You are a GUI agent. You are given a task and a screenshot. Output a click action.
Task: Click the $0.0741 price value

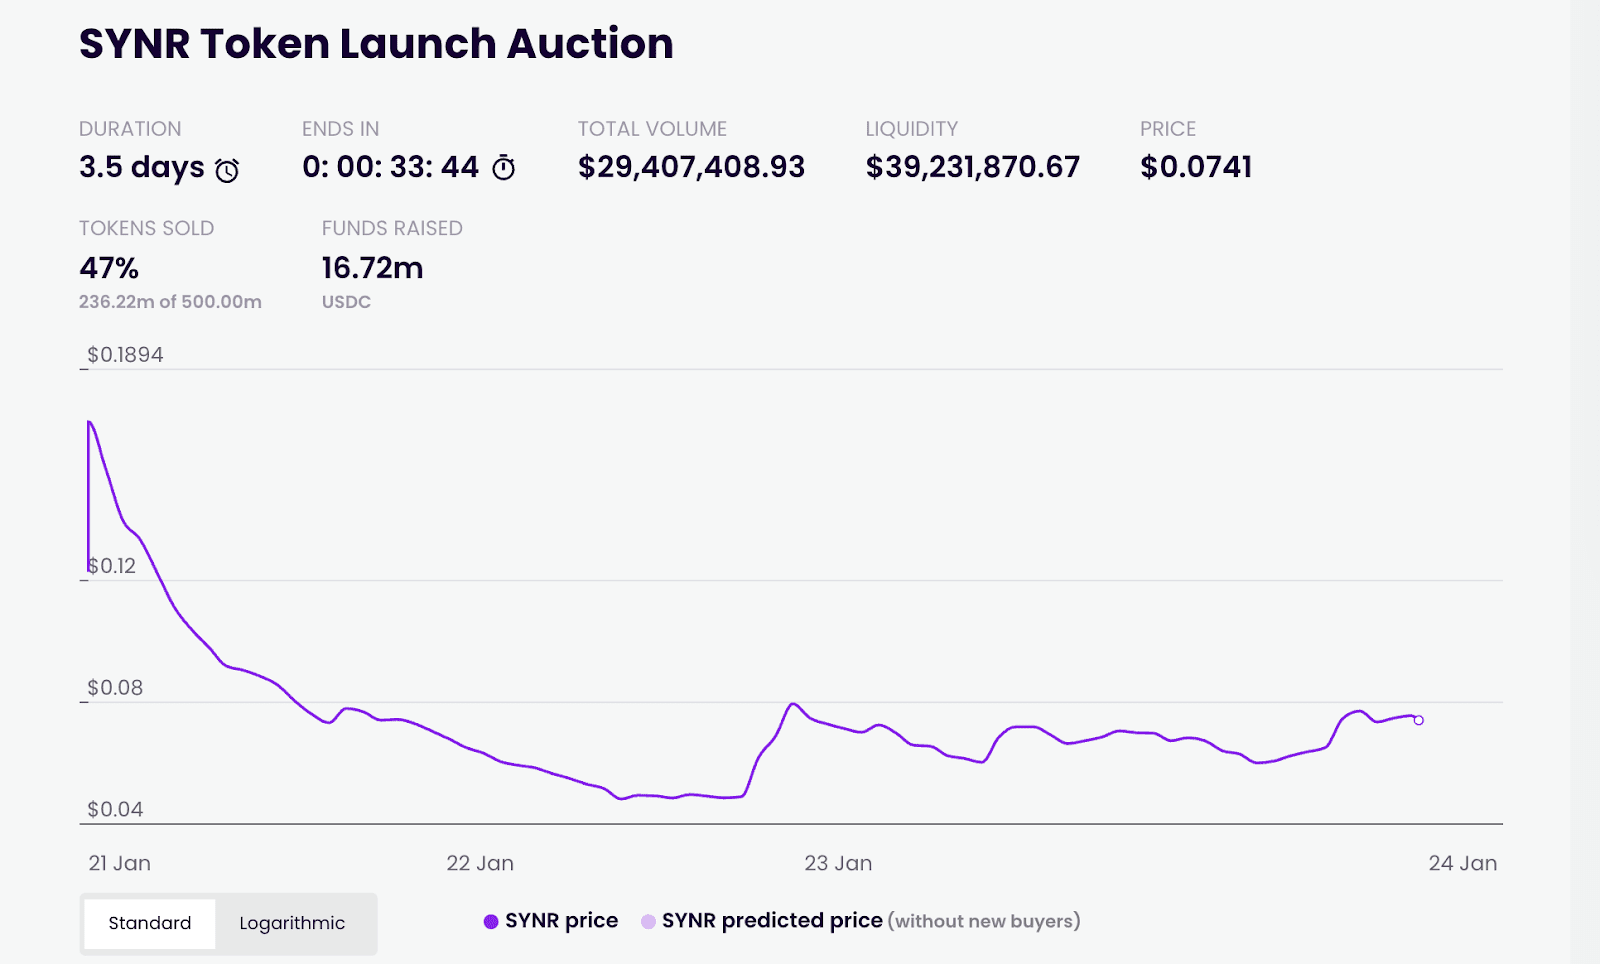click(1196, 167)
